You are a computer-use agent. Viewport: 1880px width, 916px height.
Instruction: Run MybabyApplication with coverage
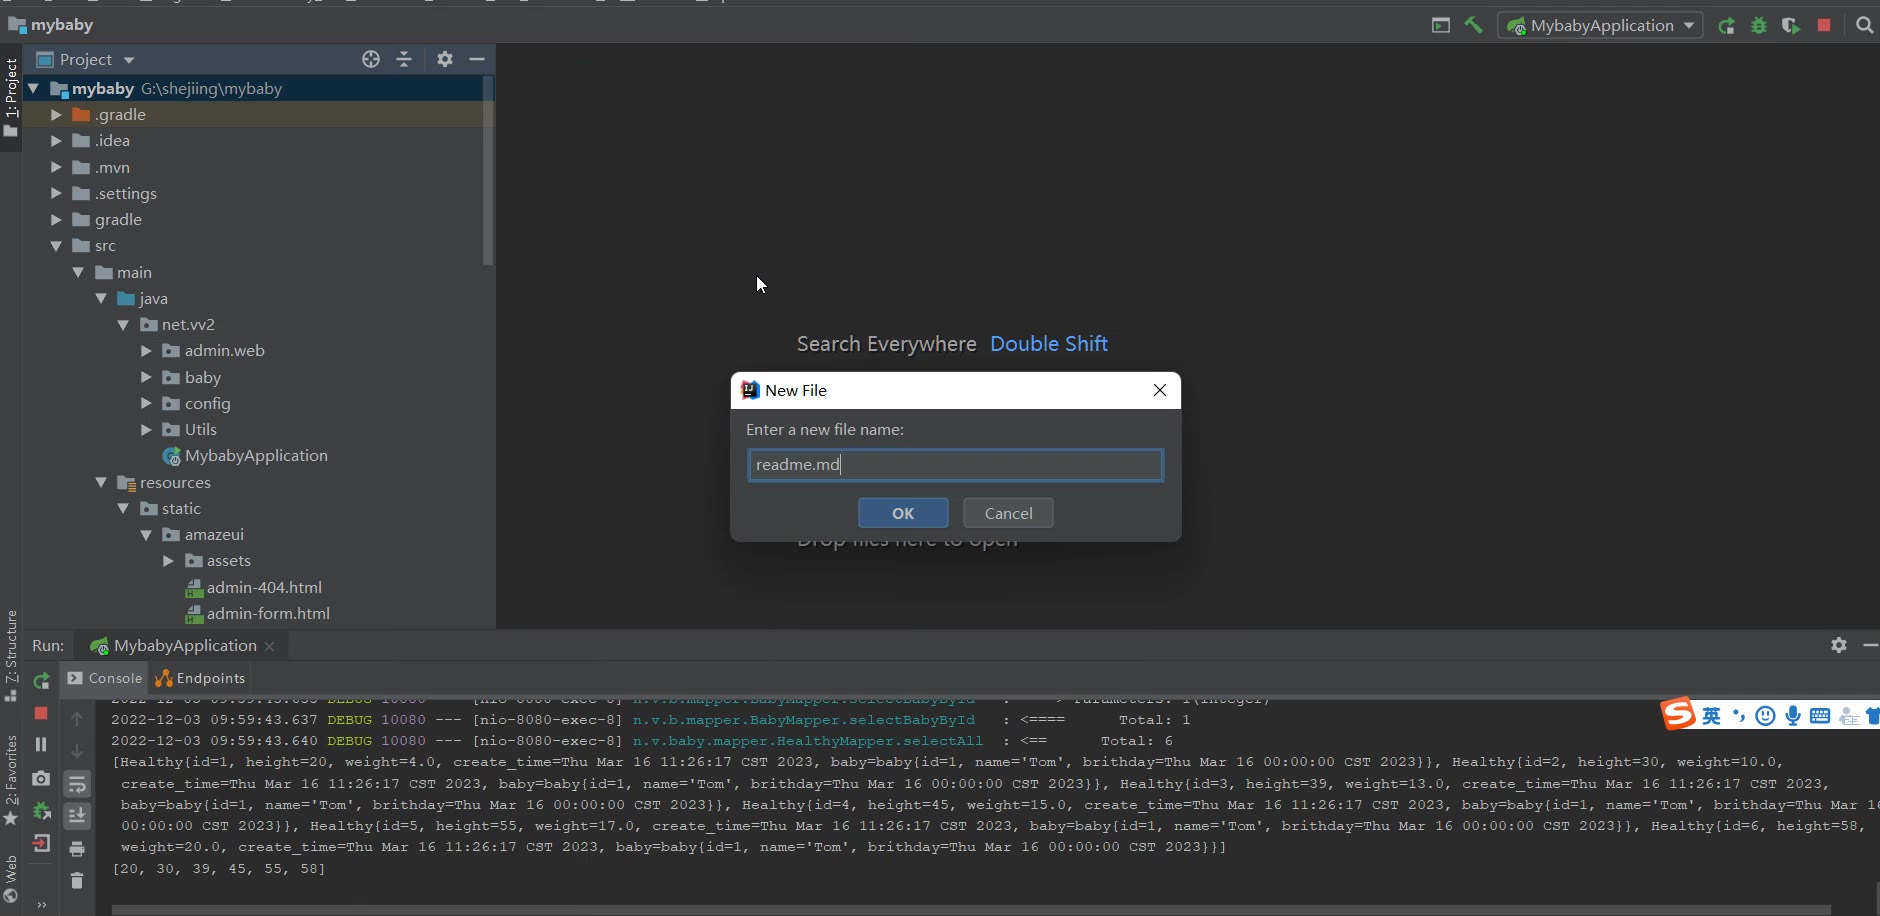[1791, 26]
